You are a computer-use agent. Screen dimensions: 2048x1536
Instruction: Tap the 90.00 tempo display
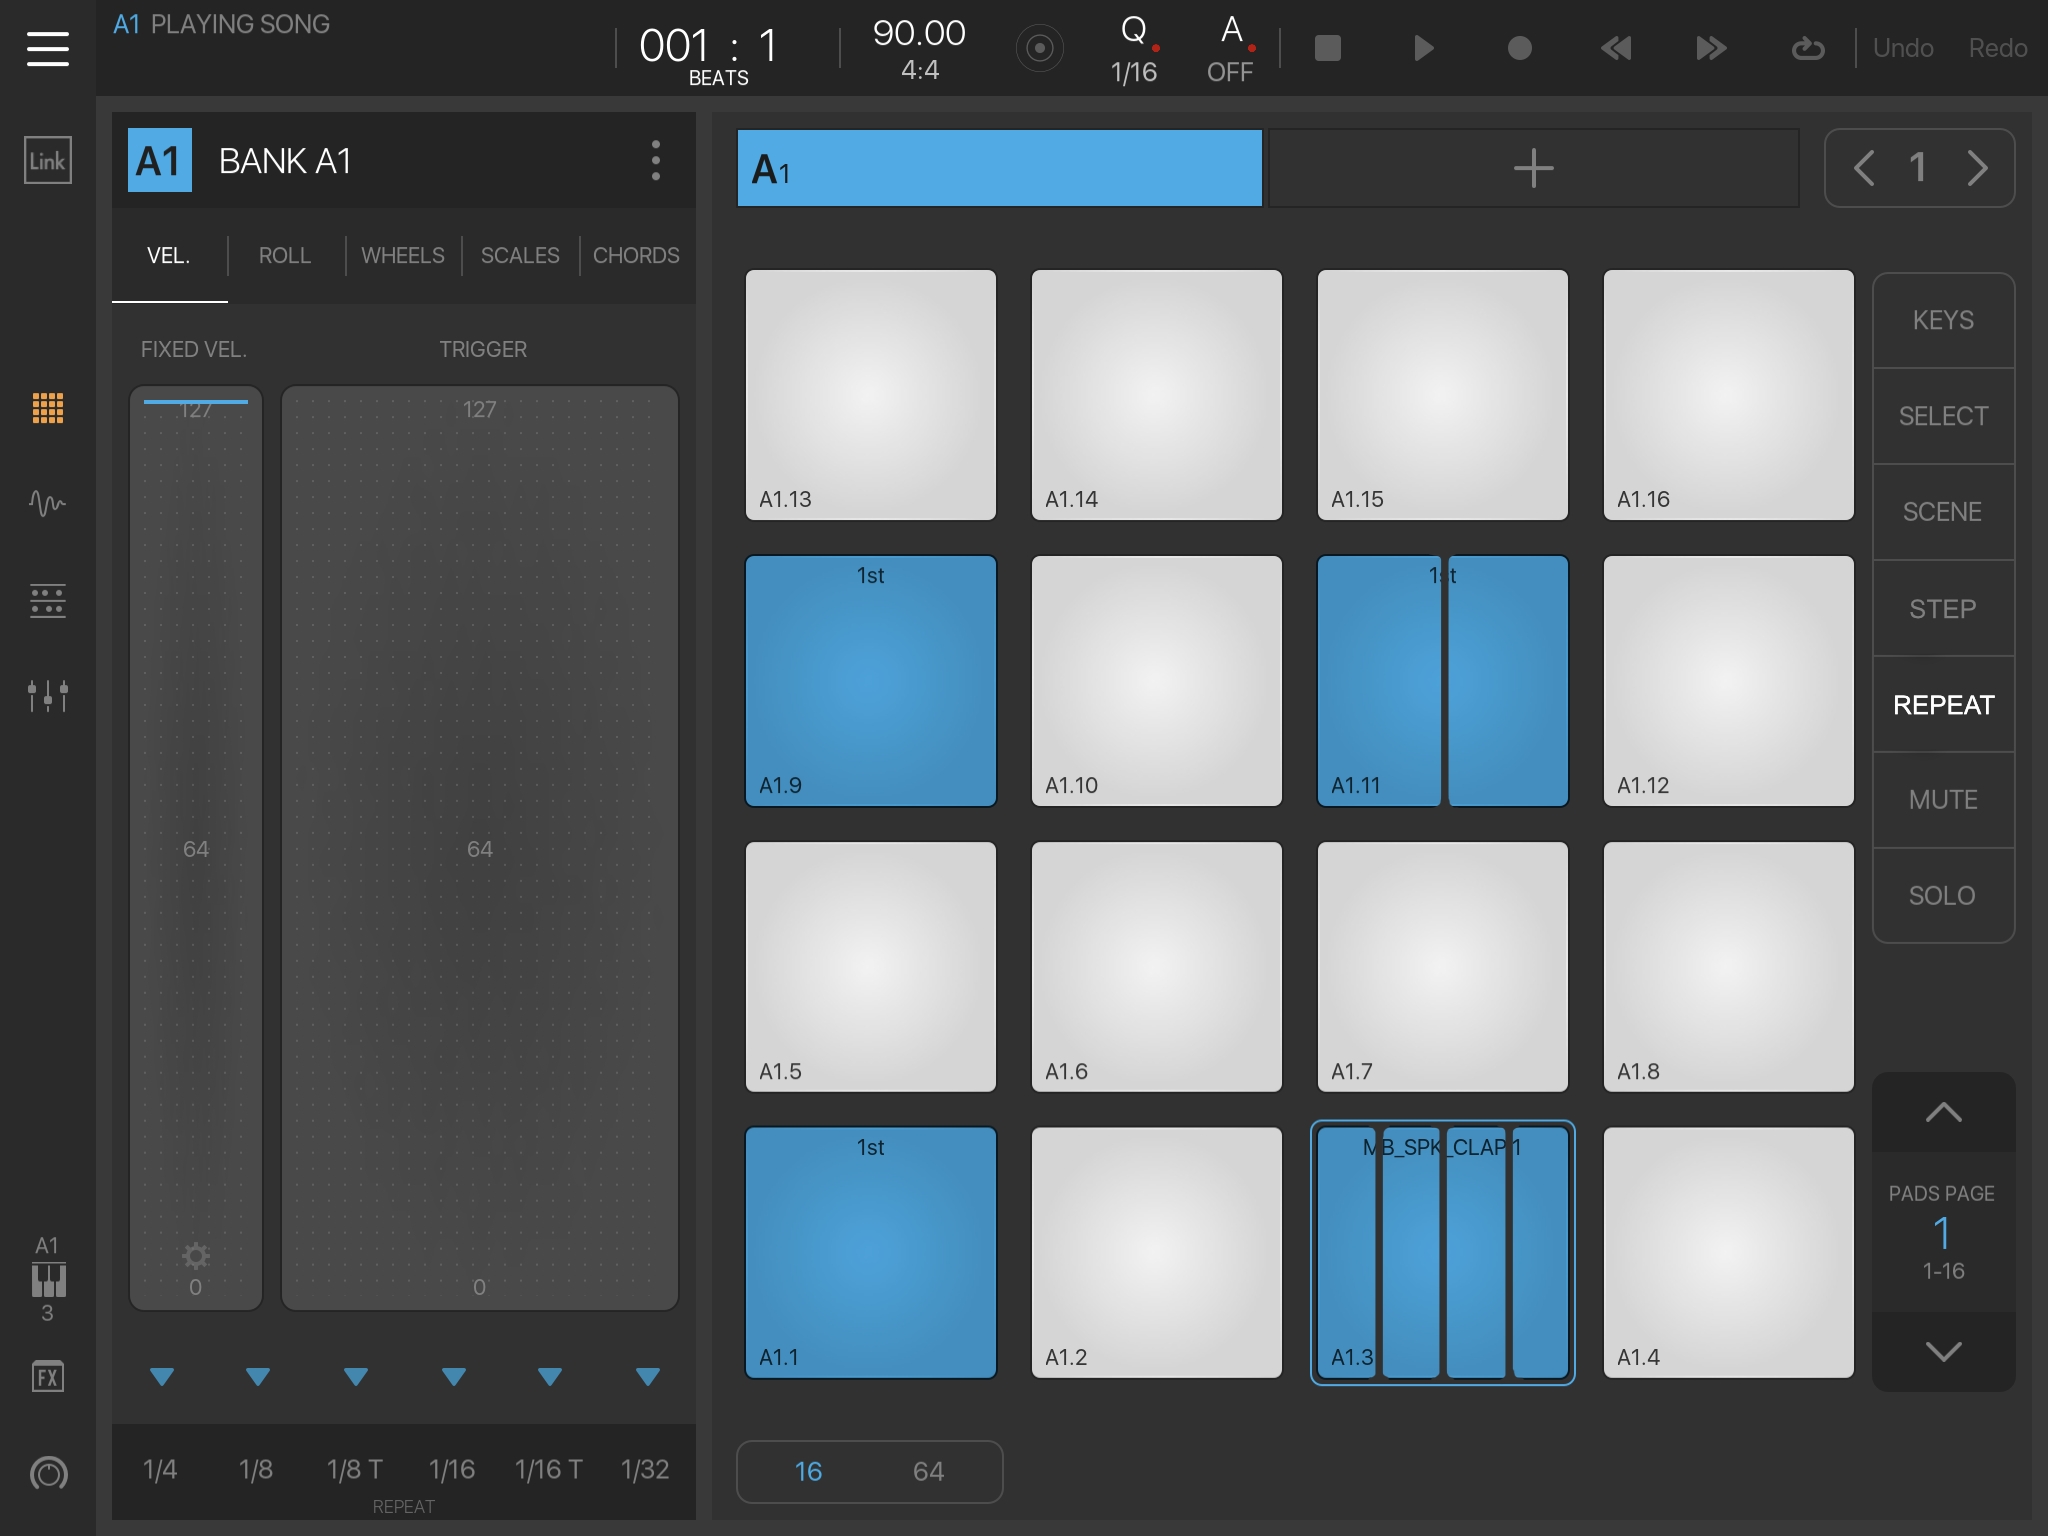(x=919, y=33)
